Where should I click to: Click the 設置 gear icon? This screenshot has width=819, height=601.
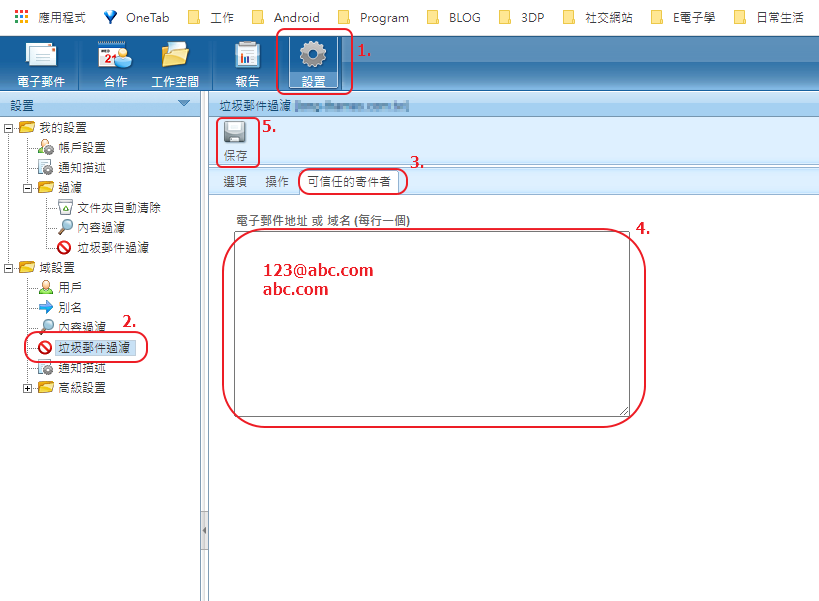(313, 56)
